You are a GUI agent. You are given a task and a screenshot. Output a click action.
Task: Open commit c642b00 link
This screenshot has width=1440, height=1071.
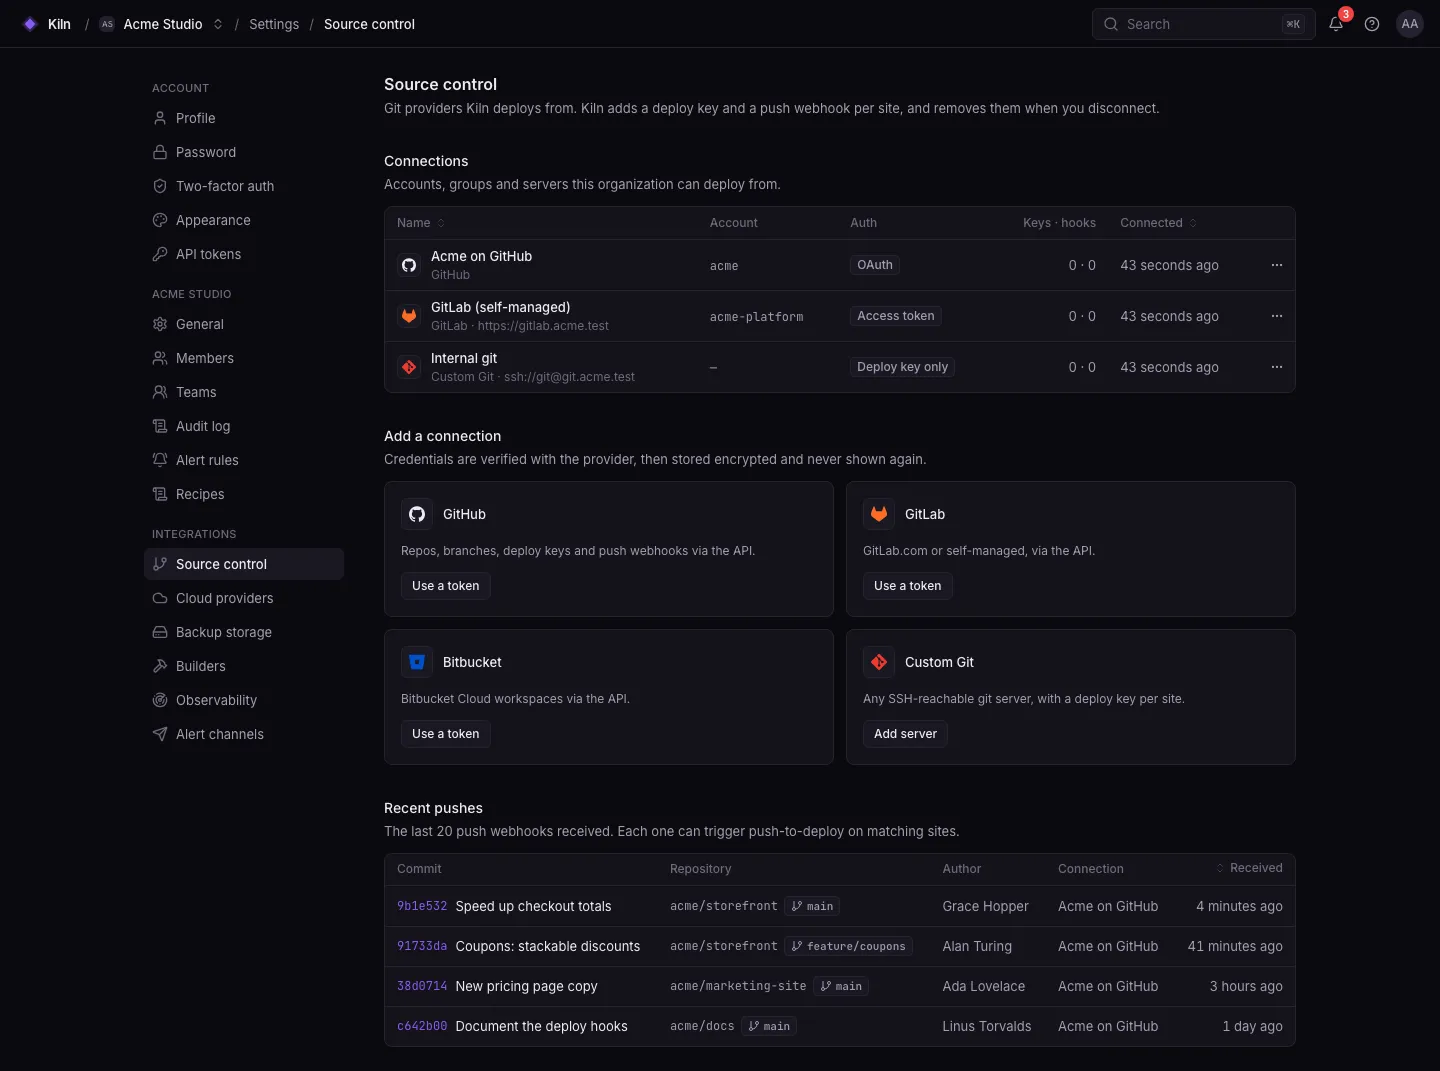pyautogui.click(x=422, y=1026)
